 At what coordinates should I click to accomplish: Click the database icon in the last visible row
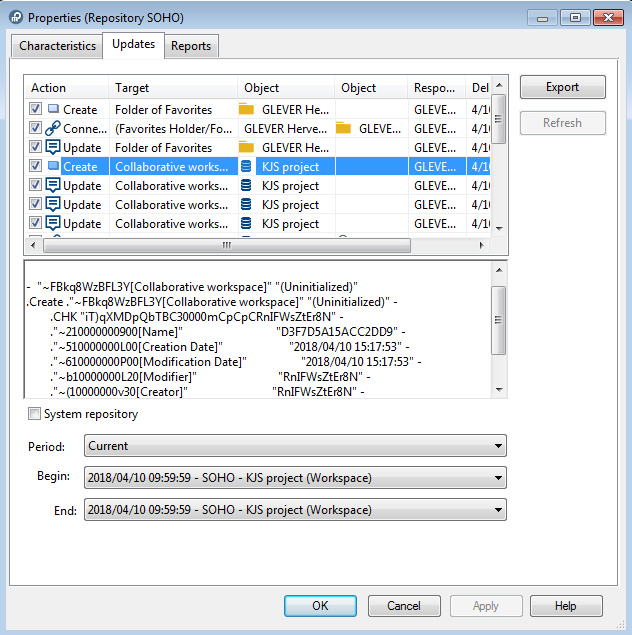(x=247, y=224)
